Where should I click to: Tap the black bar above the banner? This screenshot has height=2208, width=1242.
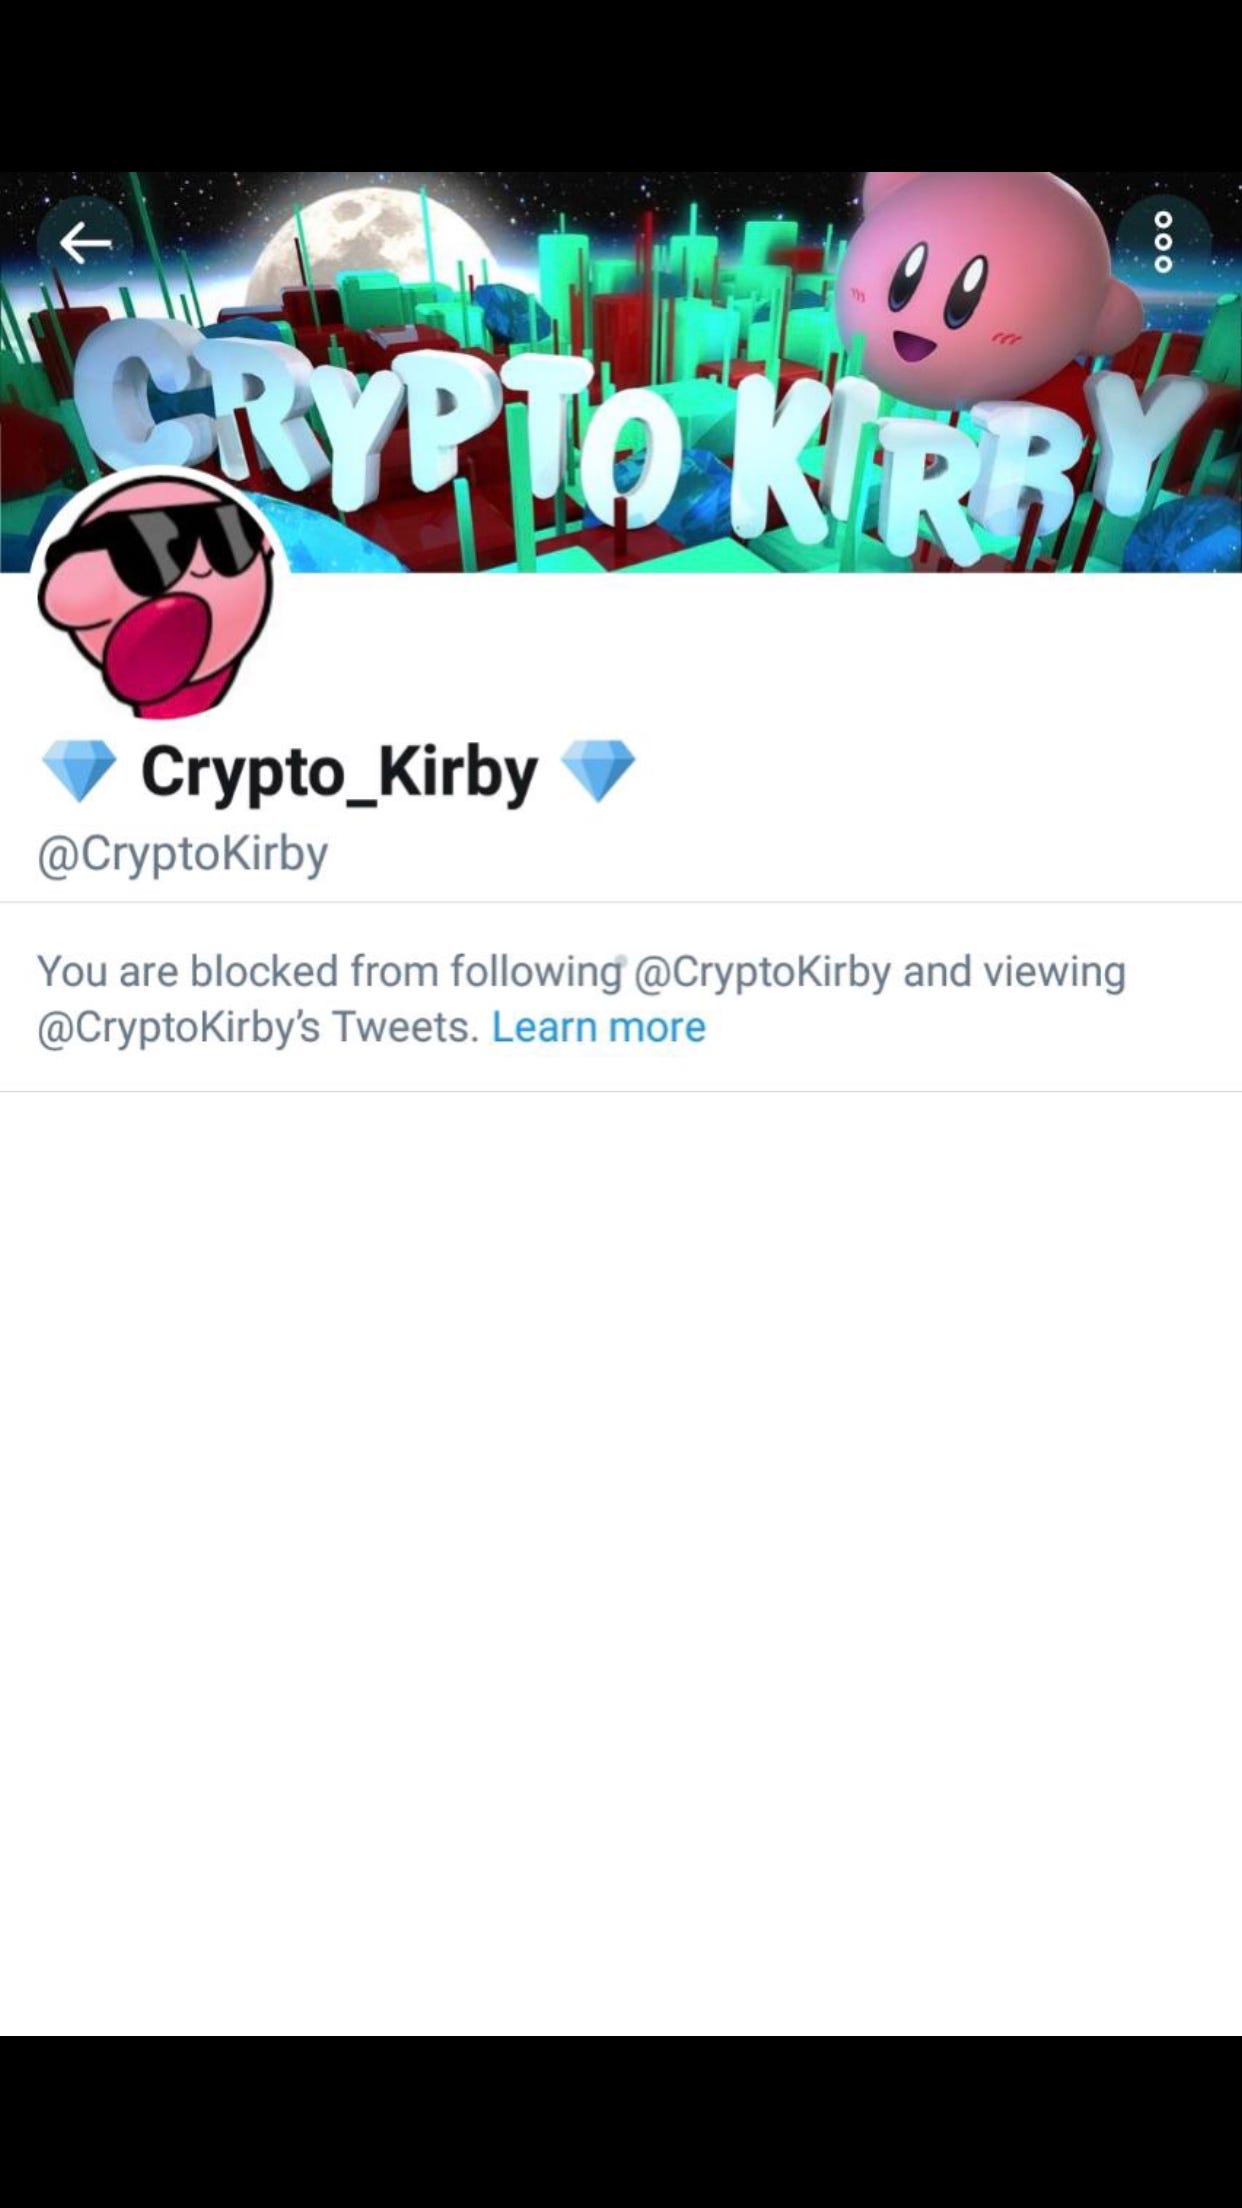[621, 86]
